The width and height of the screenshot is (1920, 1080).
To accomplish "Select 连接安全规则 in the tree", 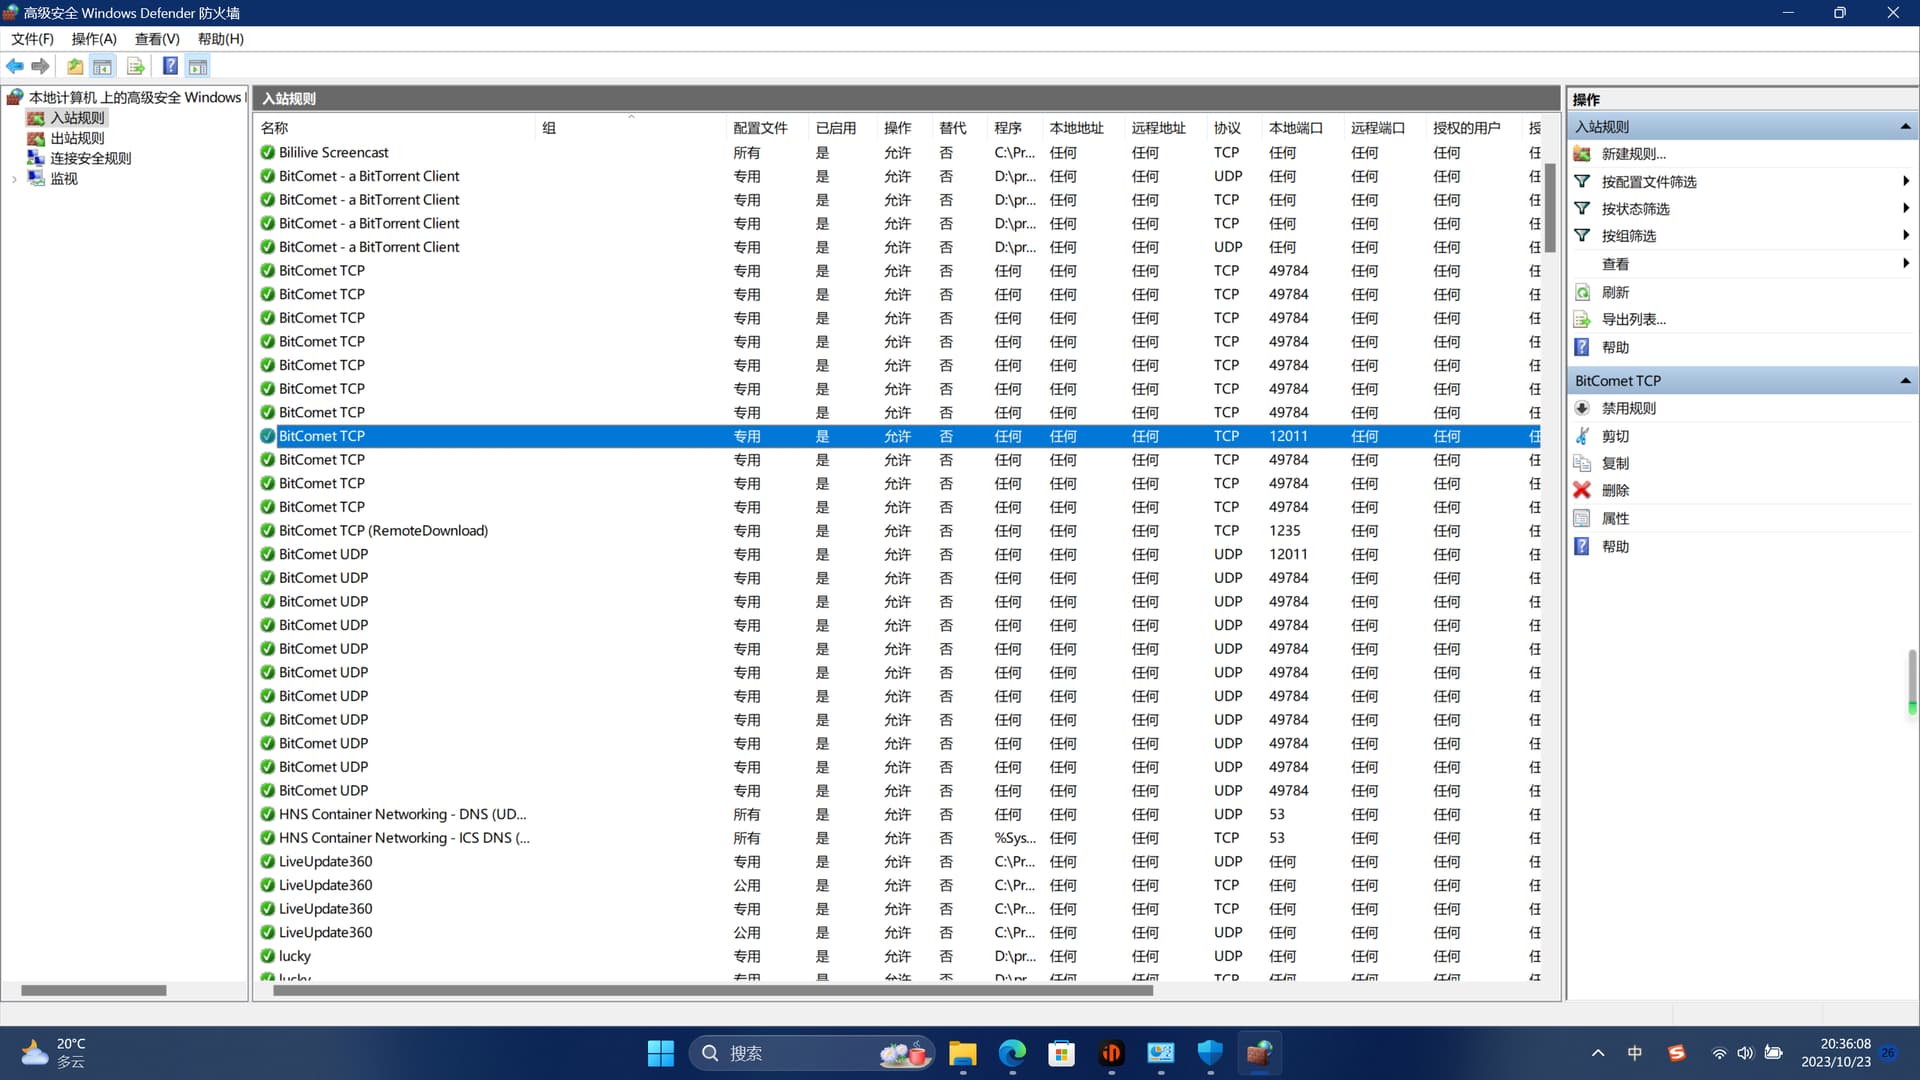I will click(x=91, y=158).
